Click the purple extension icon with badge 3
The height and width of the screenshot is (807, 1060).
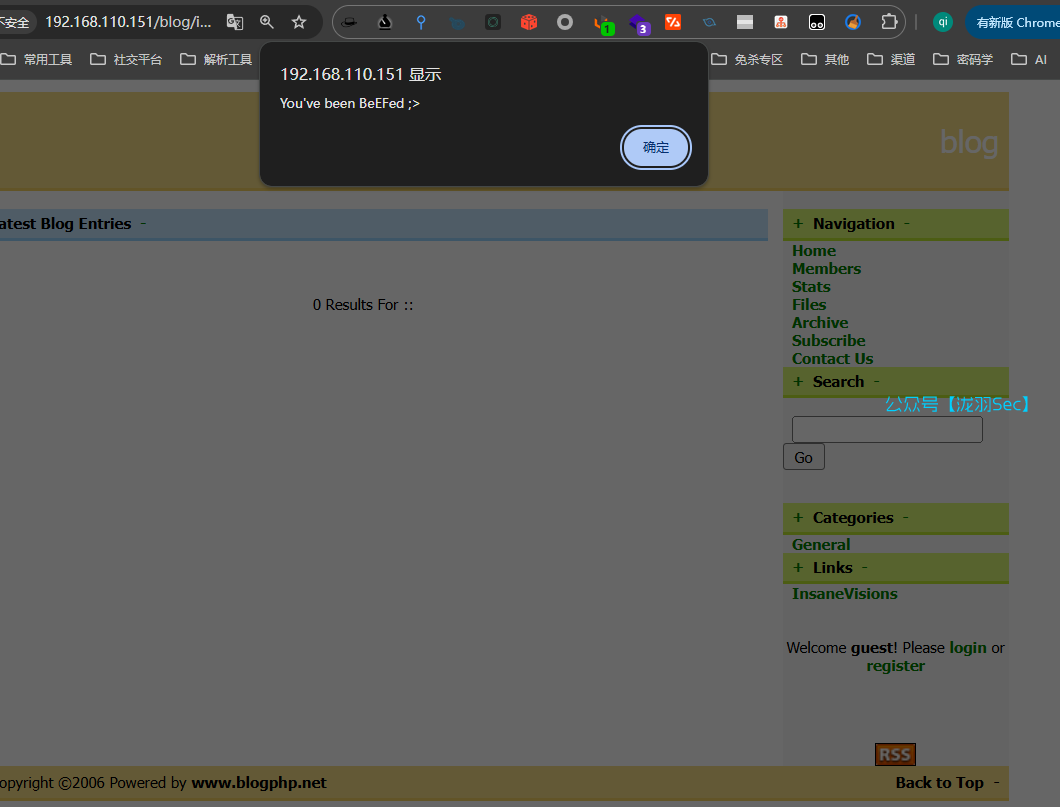[639, 23]
